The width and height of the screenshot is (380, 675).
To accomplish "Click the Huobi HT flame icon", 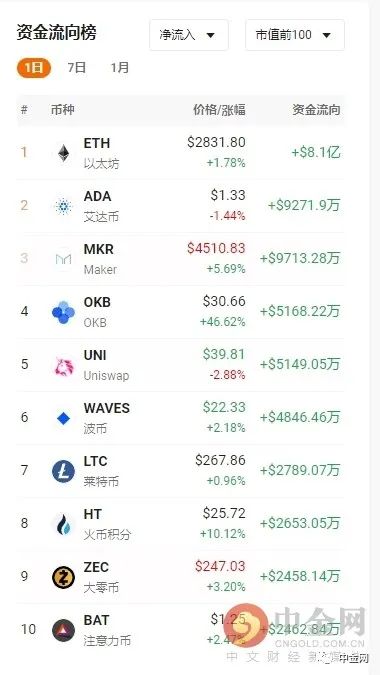I will [64, 524].
